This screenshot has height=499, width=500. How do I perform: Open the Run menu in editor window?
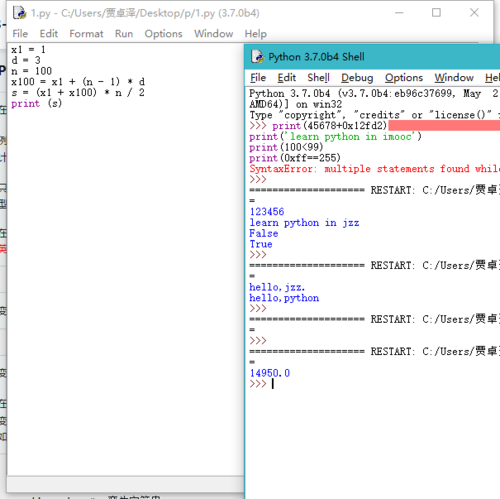[x=124, y=34]
